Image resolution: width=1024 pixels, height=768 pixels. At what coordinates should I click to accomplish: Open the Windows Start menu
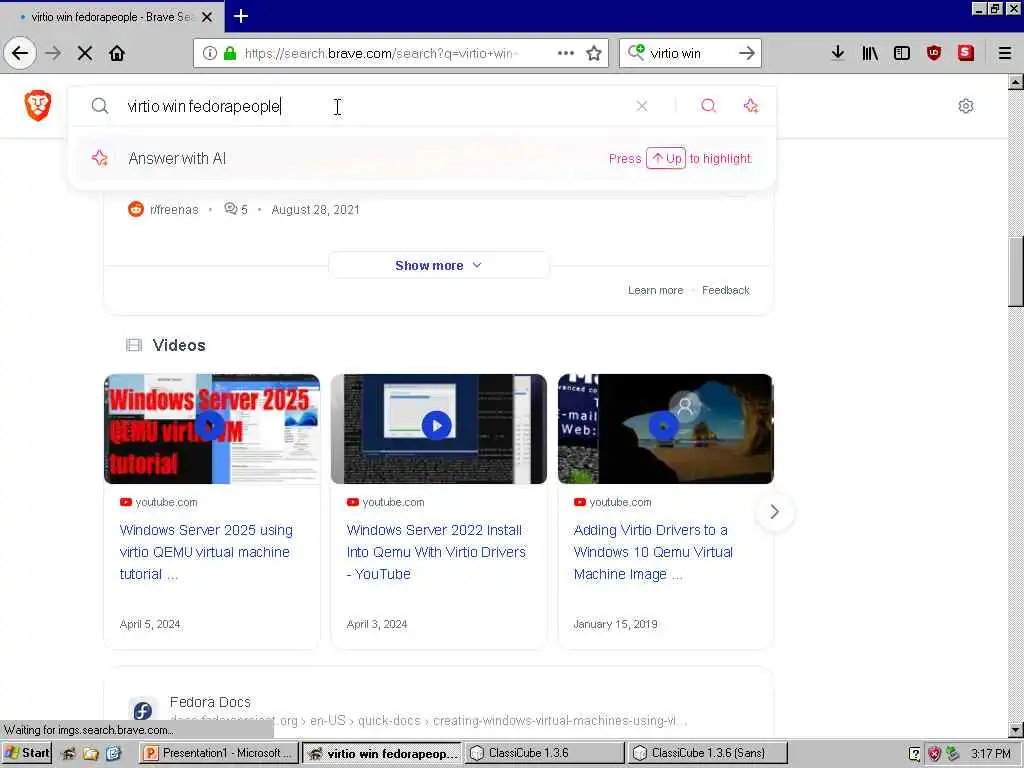tap(27, 753)
